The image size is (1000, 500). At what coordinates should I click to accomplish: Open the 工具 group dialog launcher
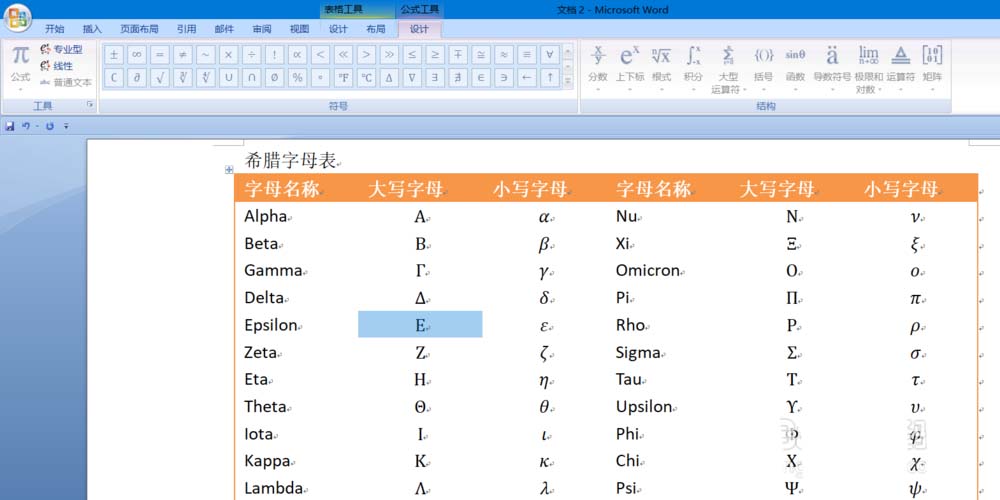[90, 103]
